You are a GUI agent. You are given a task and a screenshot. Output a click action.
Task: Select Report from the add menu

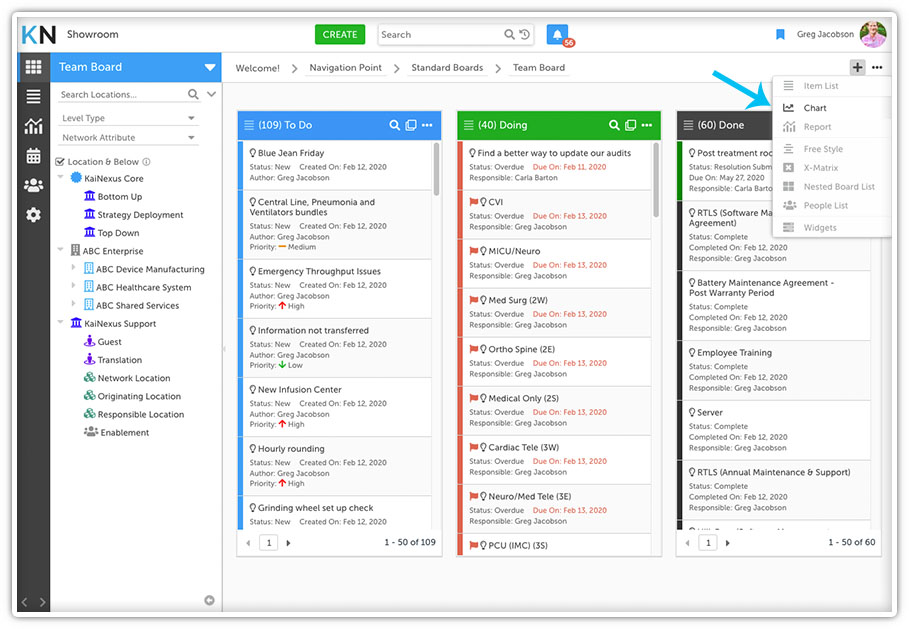pyautogui.click(x=832, y=127)
